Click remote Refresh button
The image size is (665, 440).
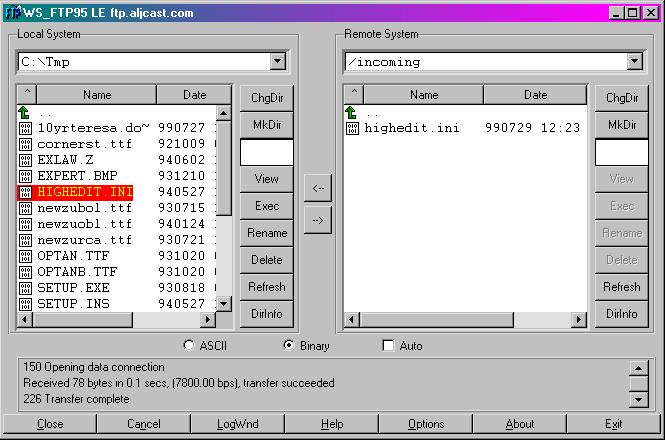622,287
